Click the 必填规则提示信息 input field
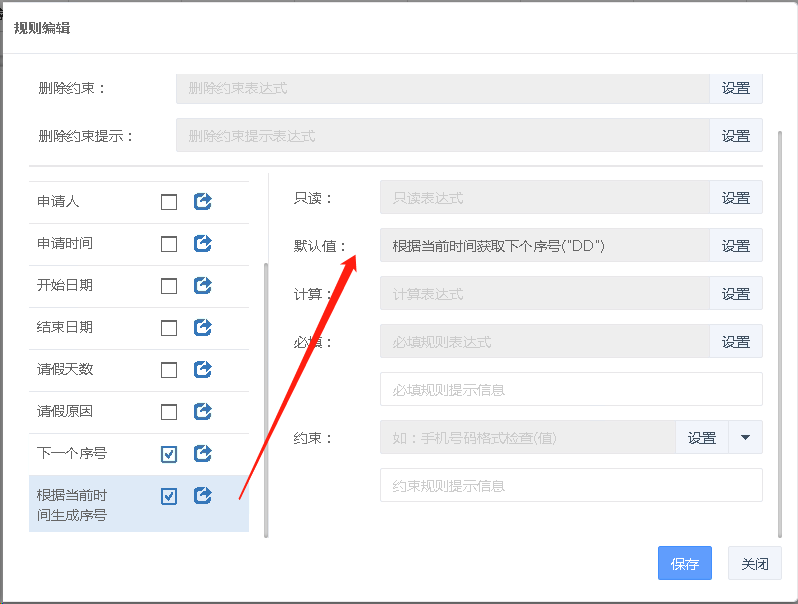798x604 pixels. pos(570,389)
